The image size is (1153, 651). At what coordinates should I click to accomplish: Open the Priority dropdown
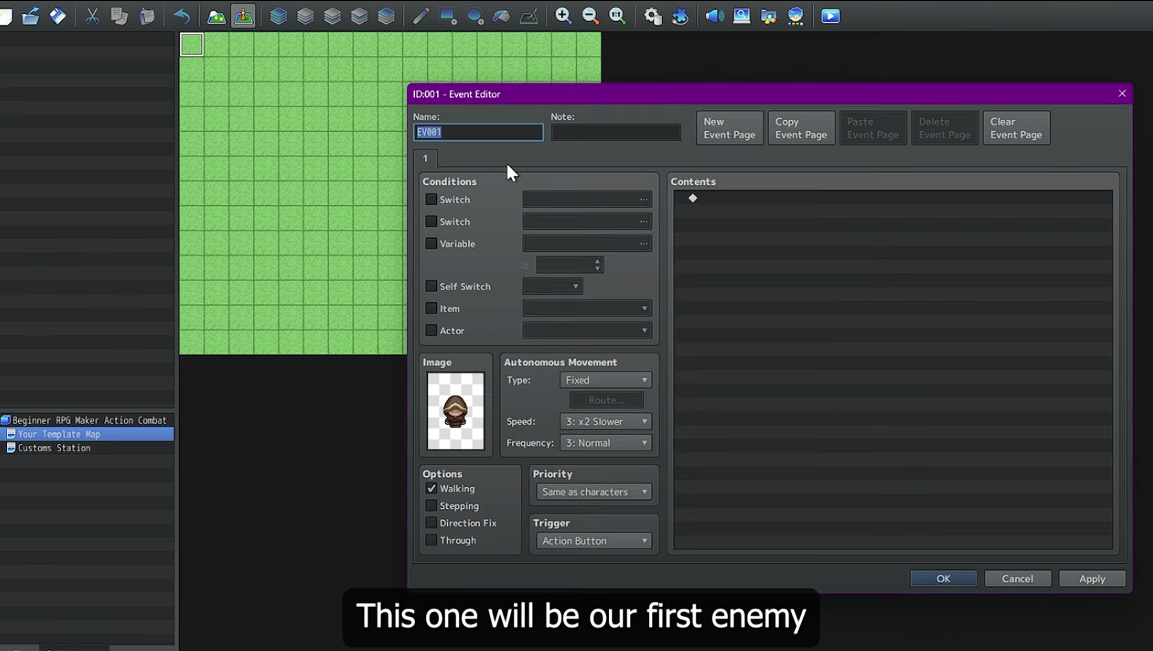594,492
